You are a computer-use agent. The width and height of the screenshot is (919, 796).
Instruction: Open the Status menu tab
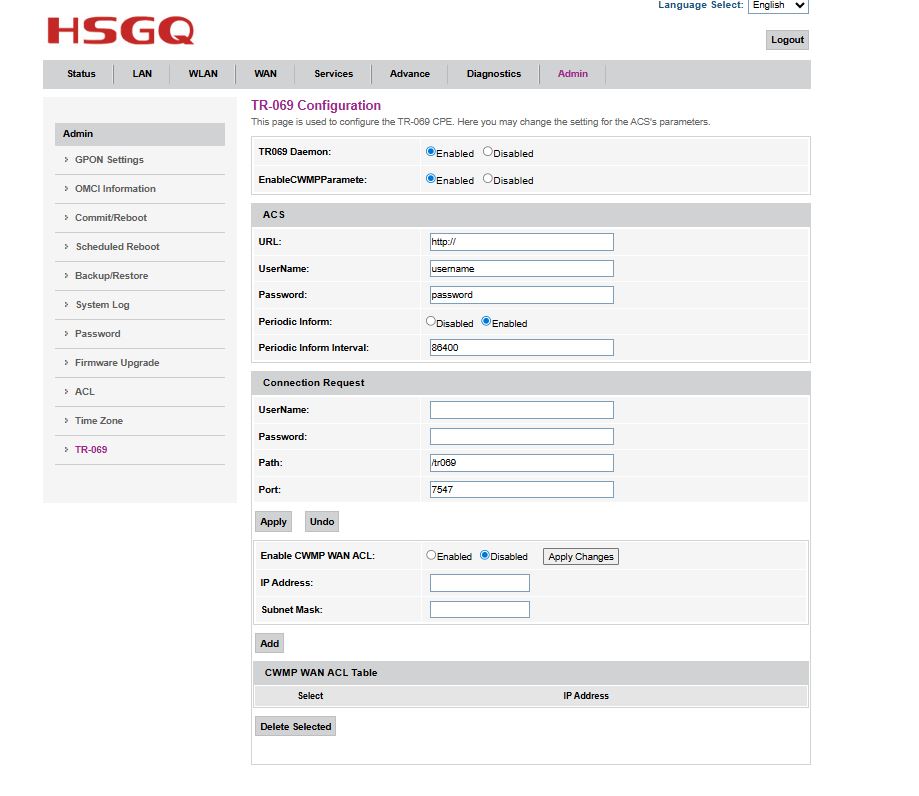[x=81, y=74]
